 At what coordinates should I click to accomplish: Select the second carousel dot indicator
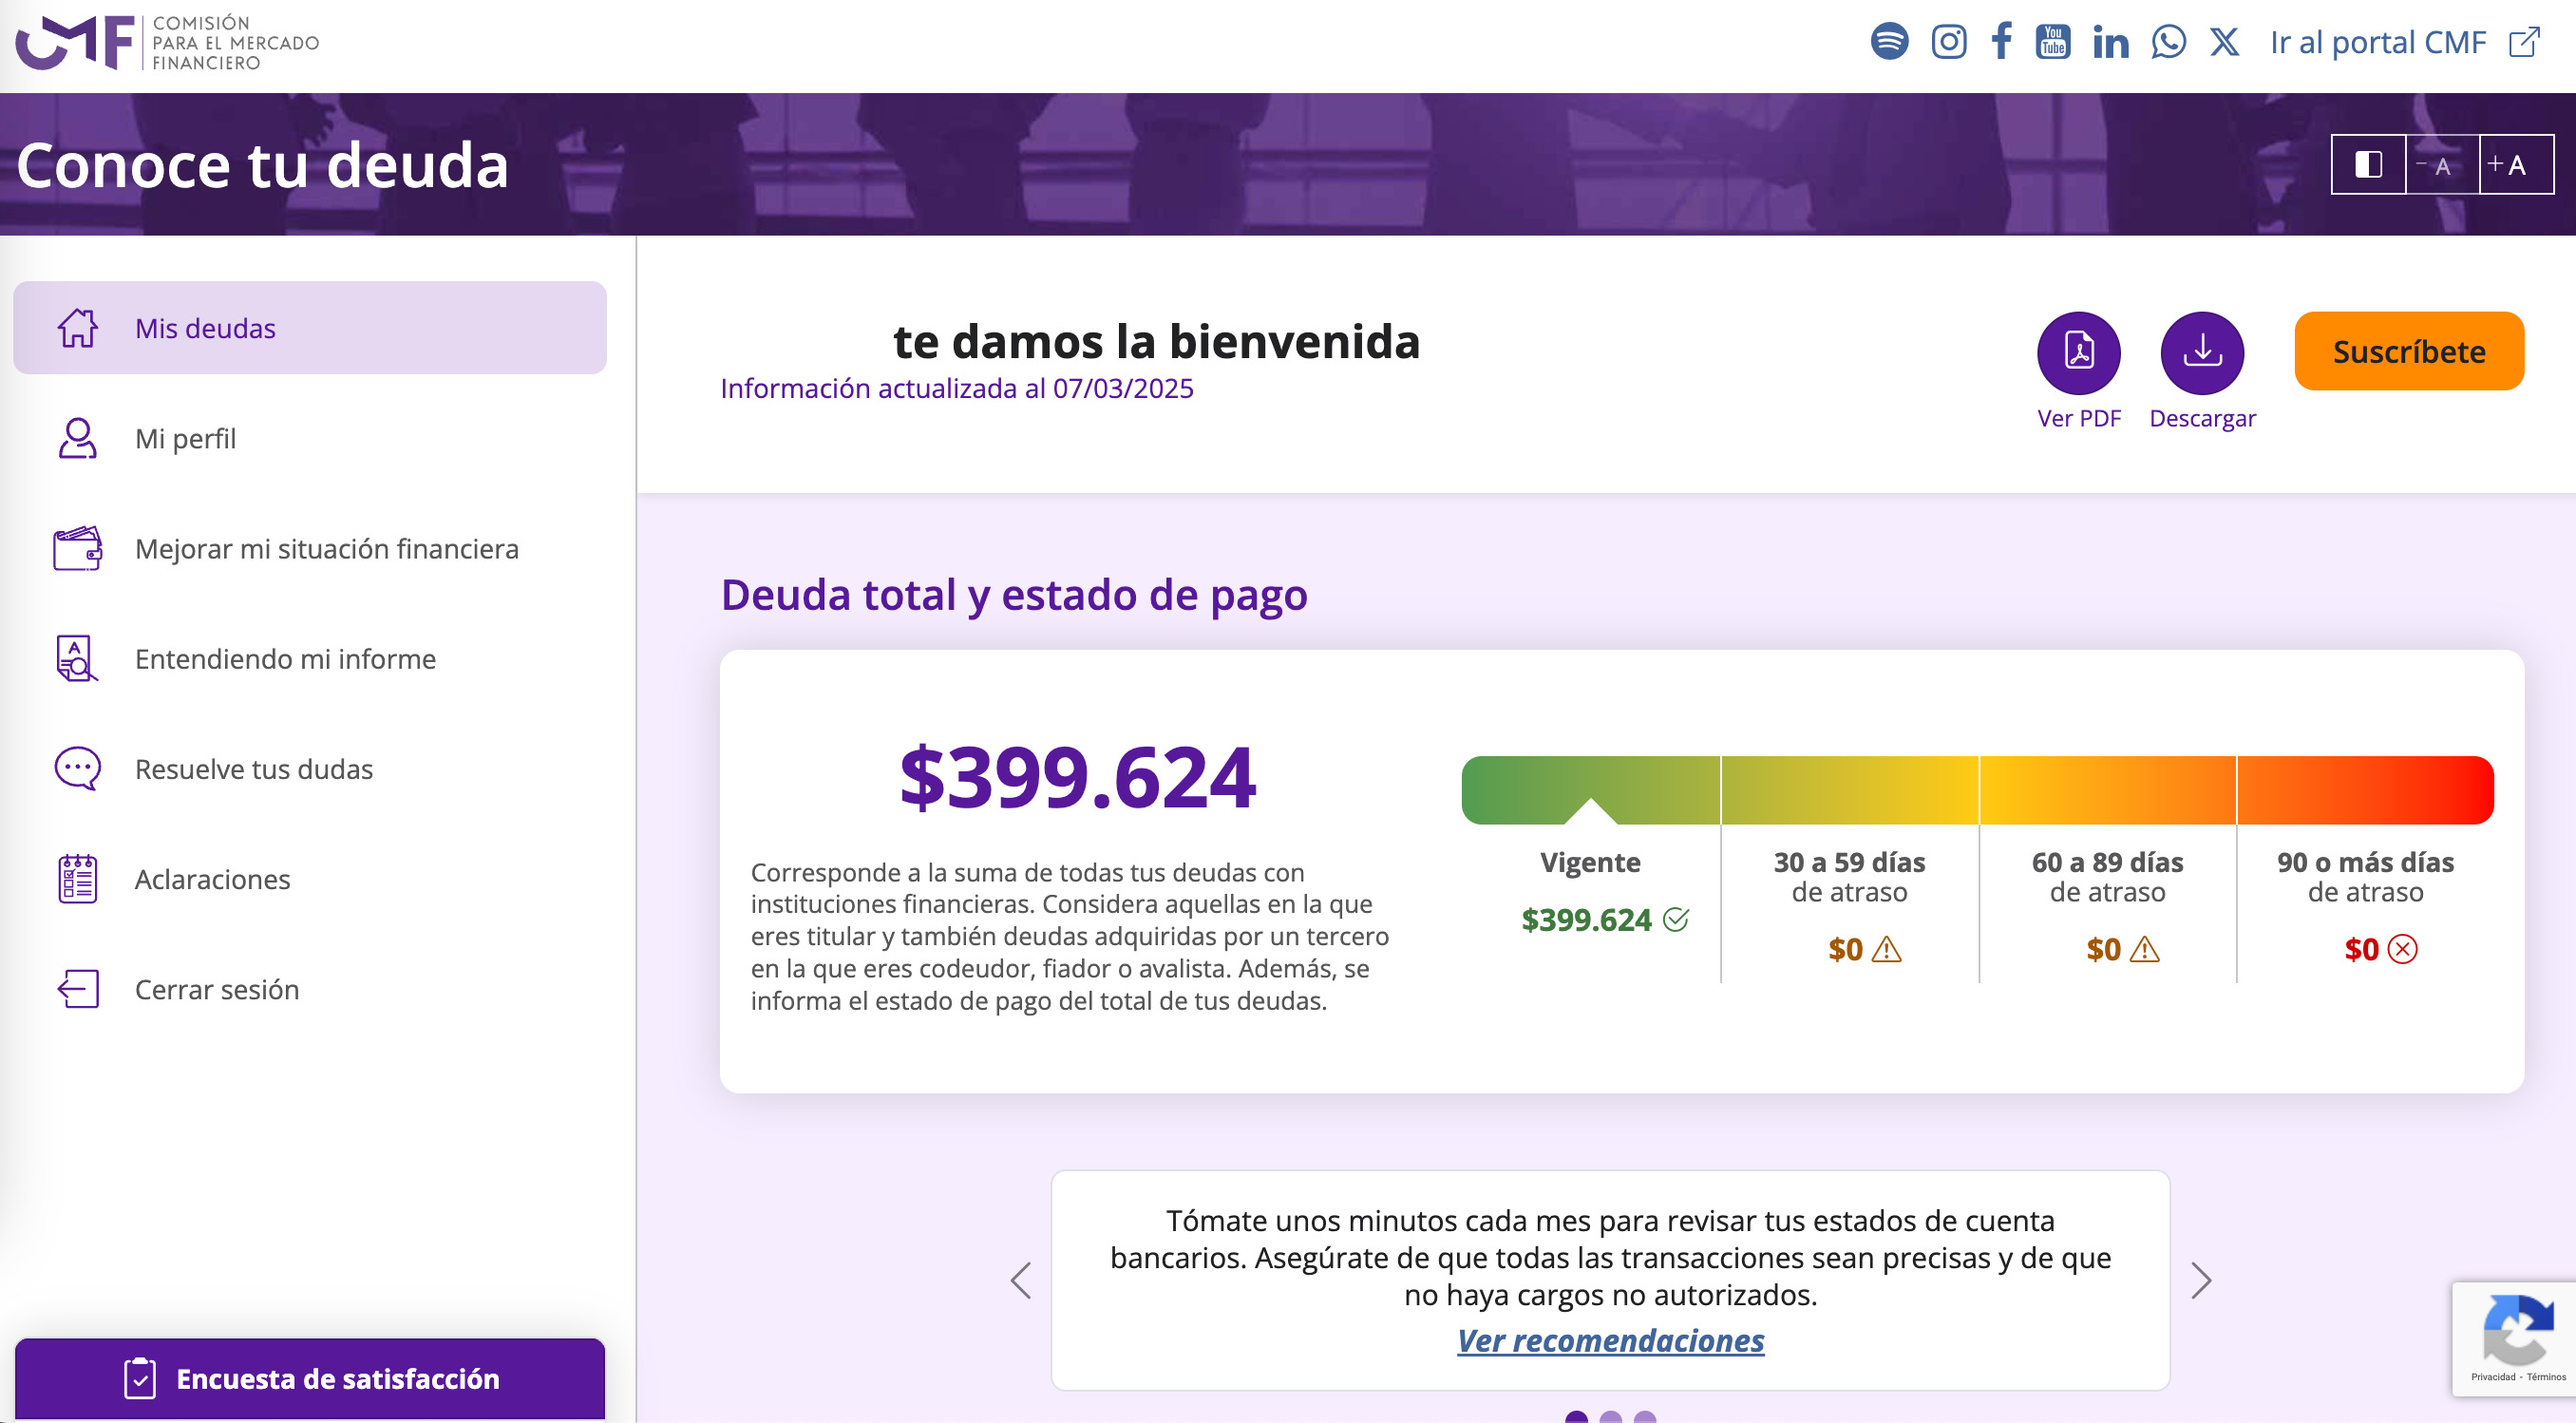[1611, 1417]
